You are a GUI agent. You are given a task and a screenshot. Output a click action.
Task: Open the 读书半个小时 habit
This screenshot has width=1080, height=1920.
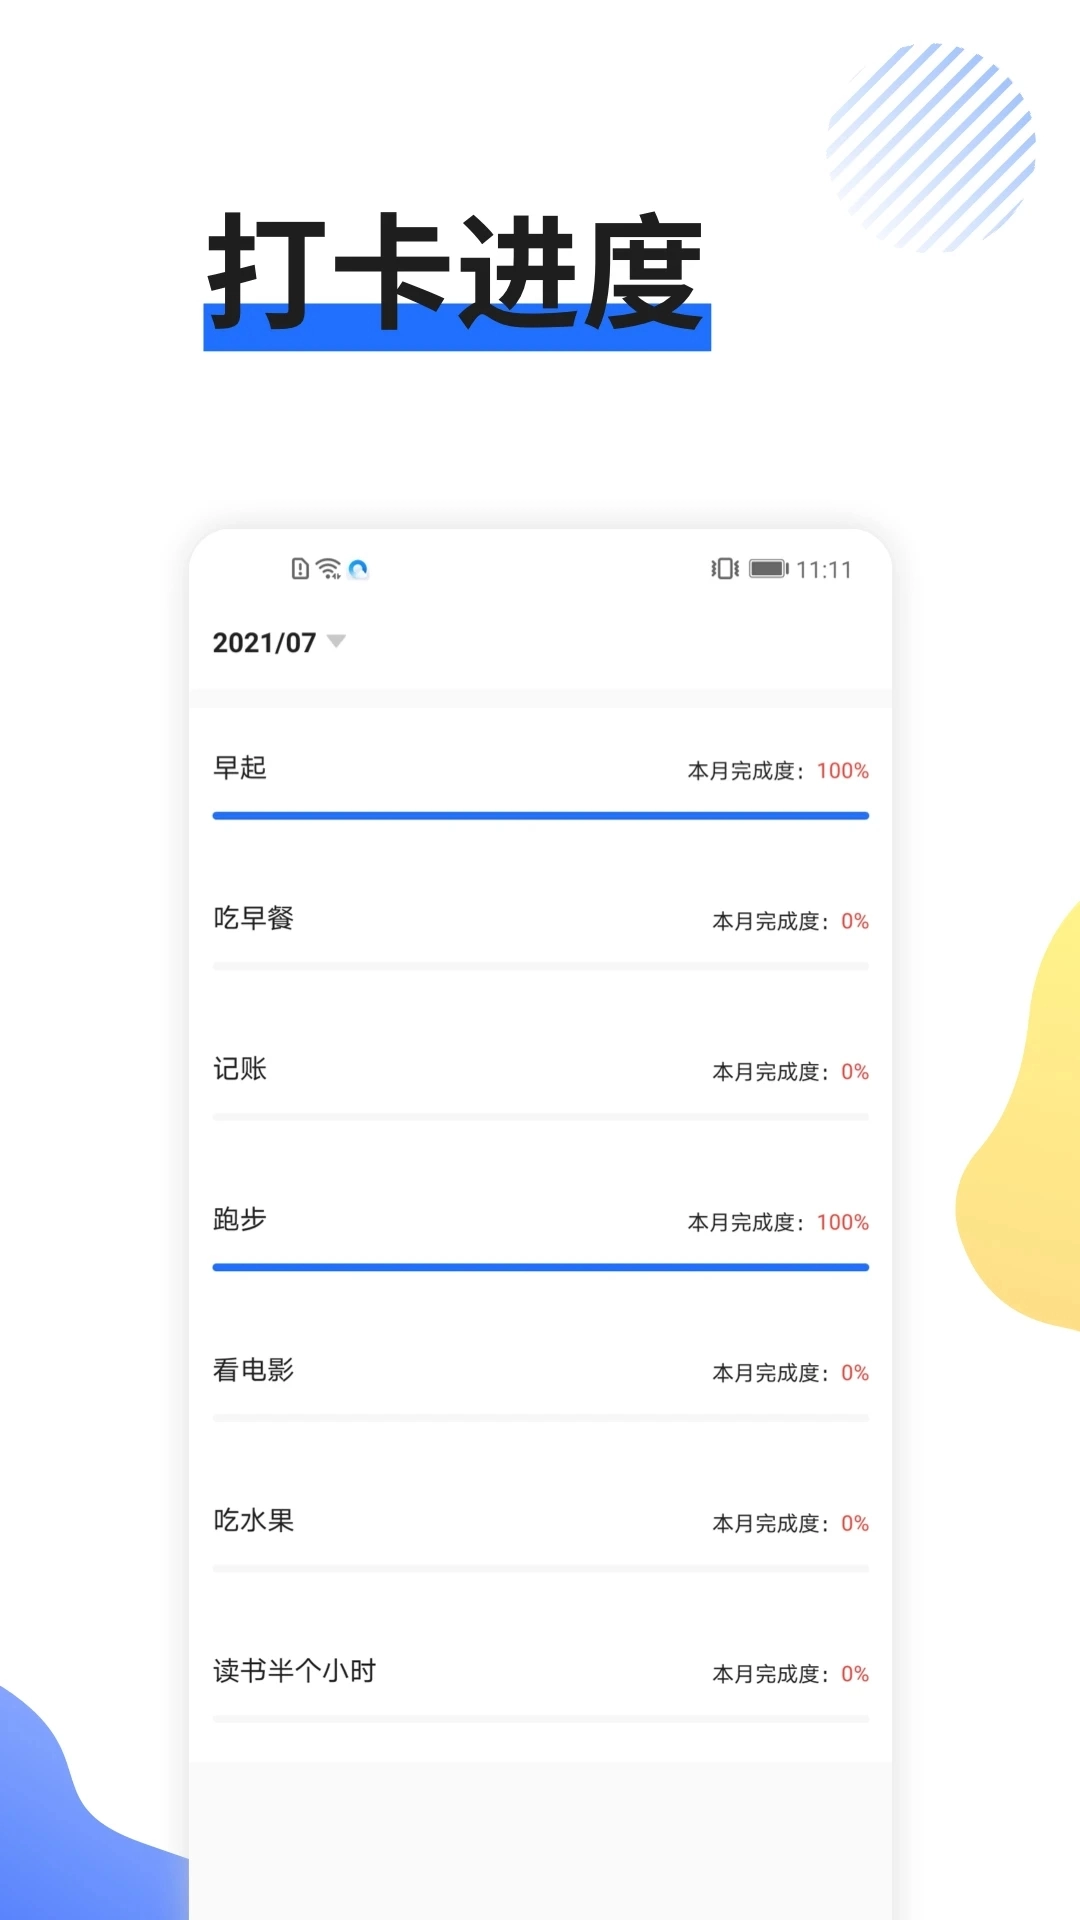(294, 1671)
